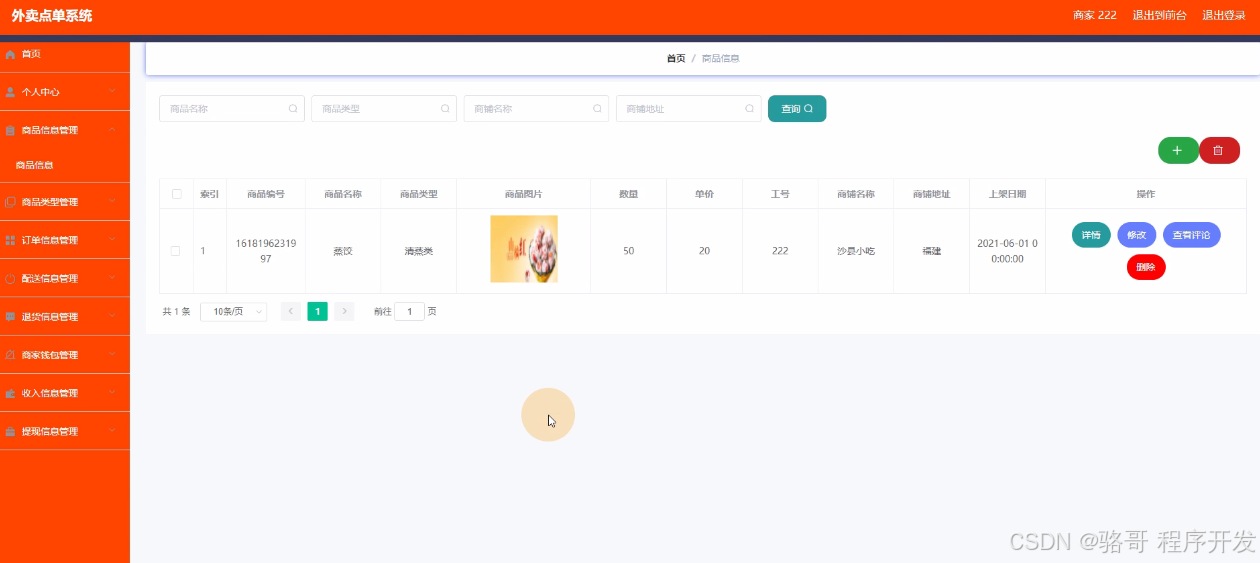Open the 蒸饺 product image thumbnail
1260x563 pixels.
tap(524, 249)
